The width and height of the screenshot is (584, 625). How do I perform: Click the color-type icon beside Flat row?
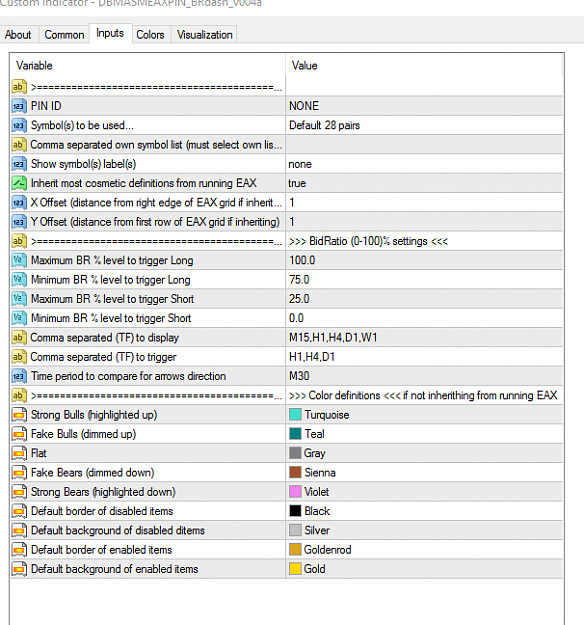tap(19, 453)
